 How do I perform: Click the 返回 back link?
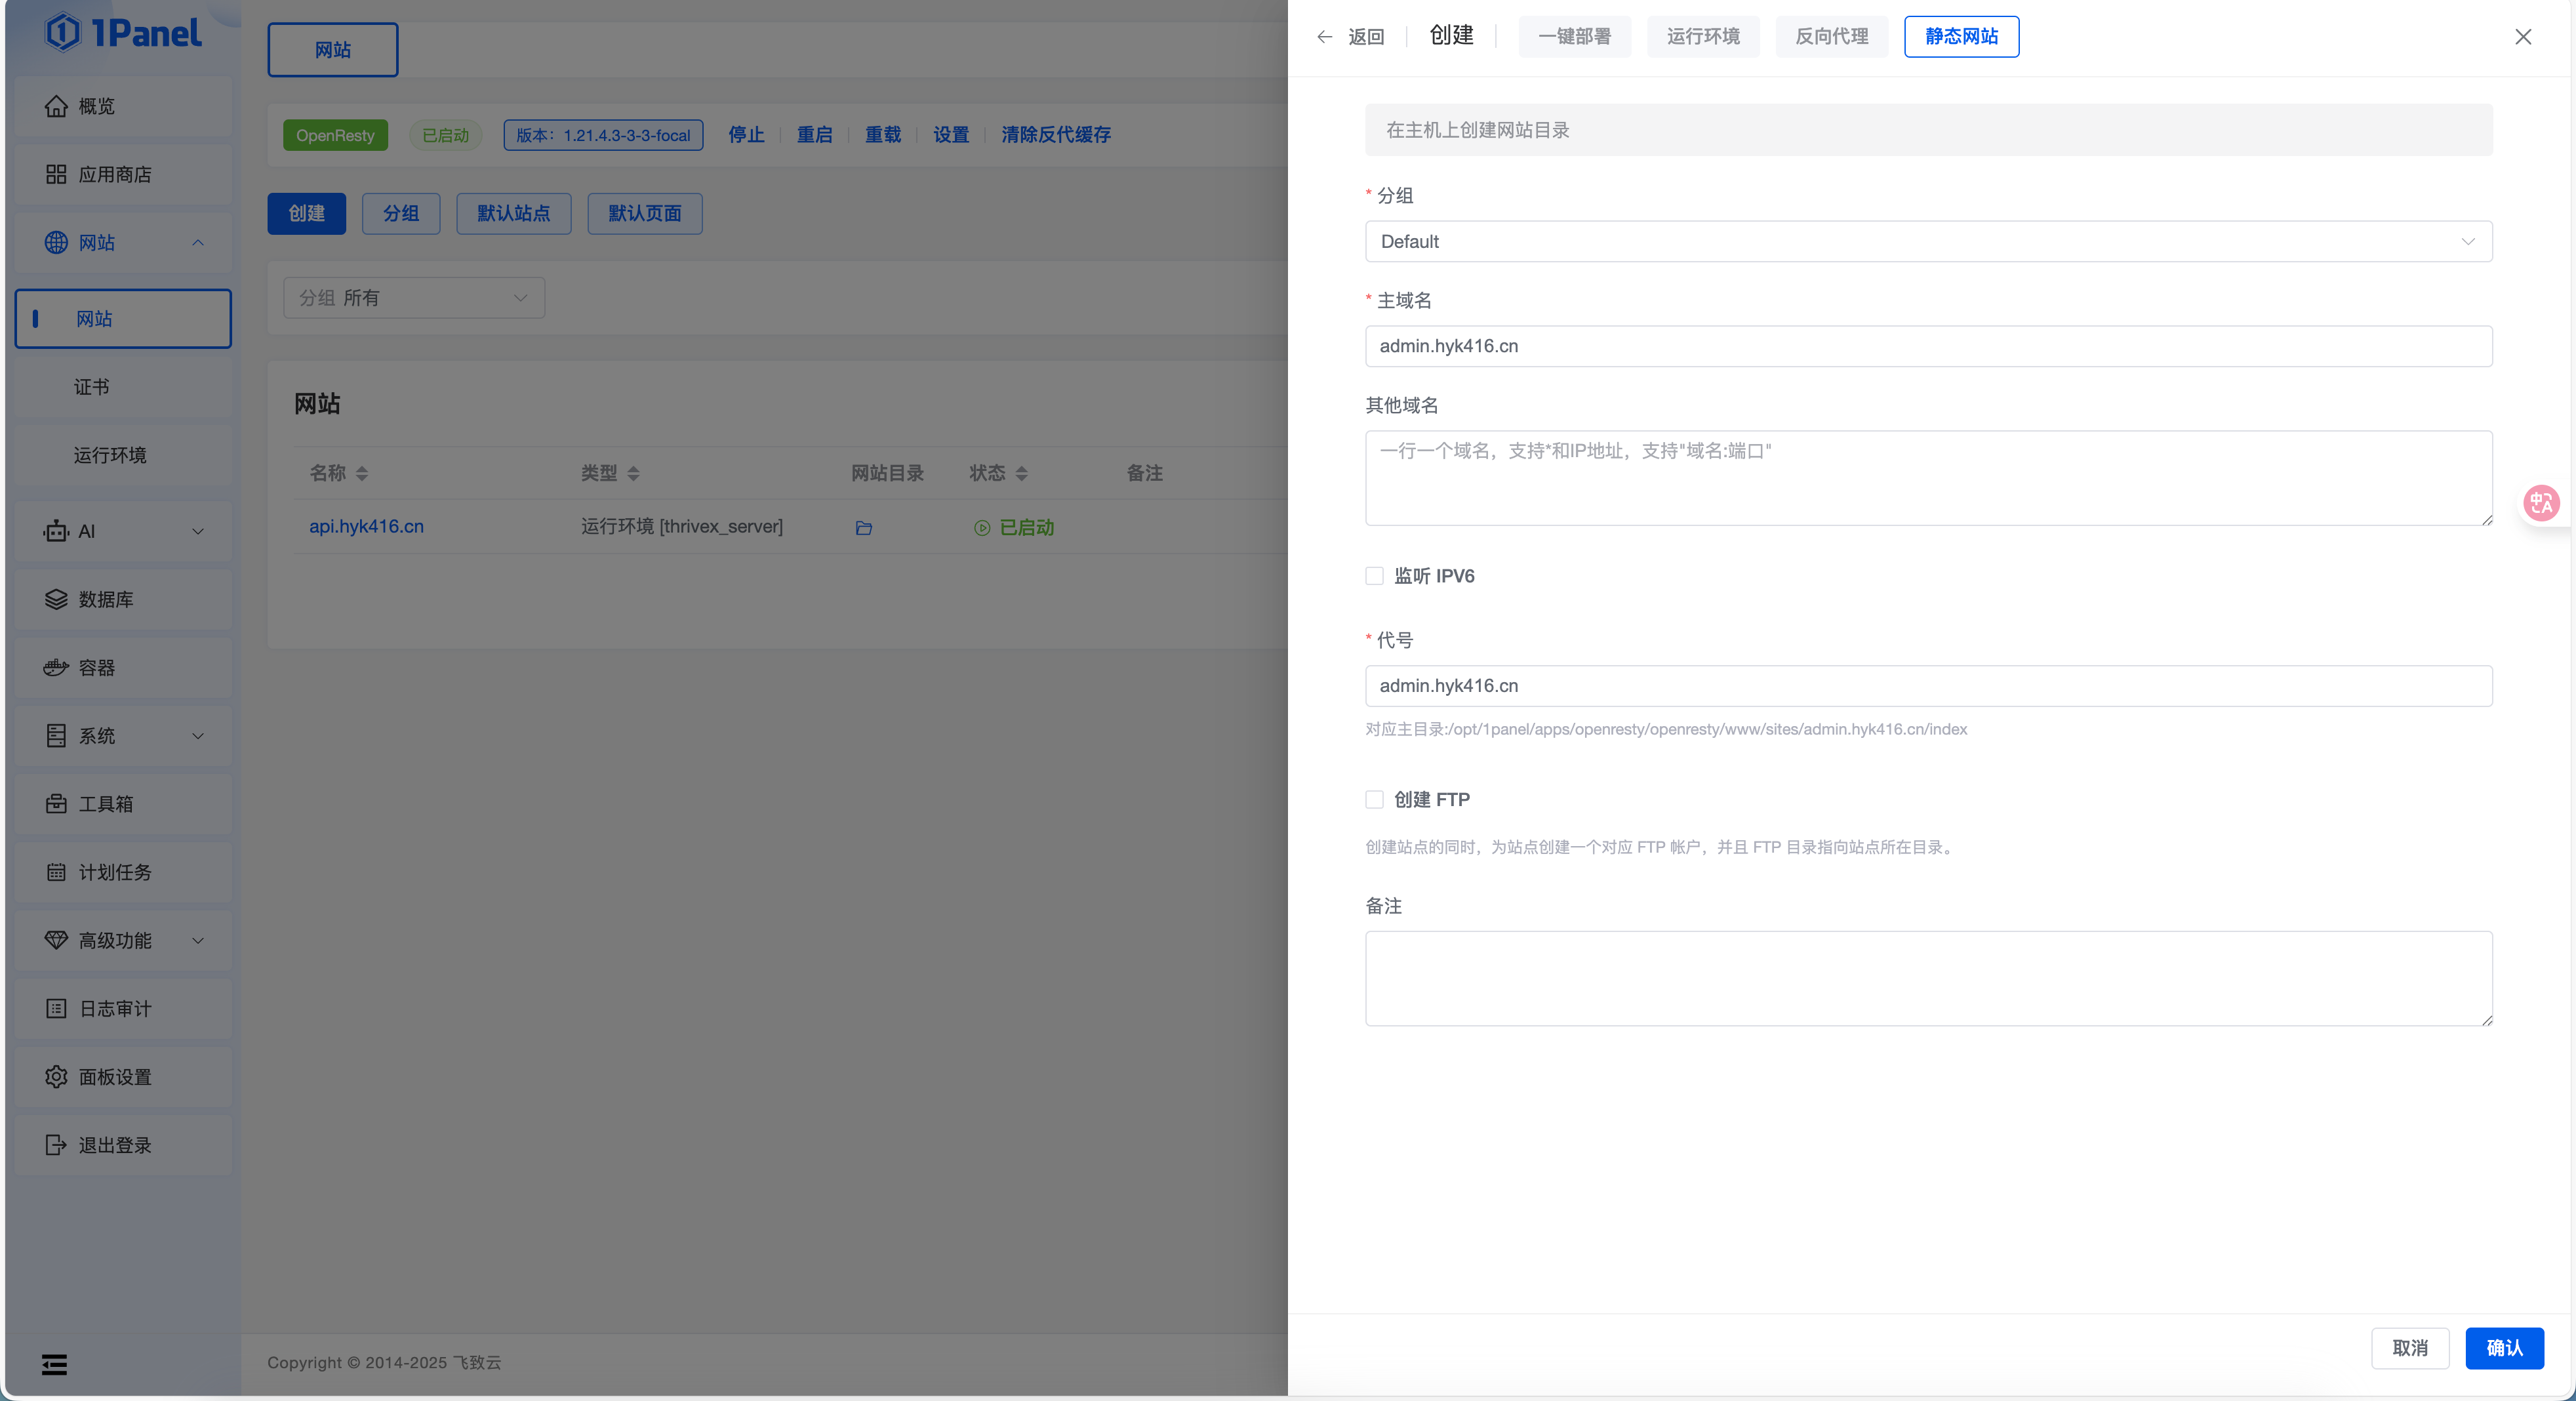pyautogui.click(x=1366, y=37)
